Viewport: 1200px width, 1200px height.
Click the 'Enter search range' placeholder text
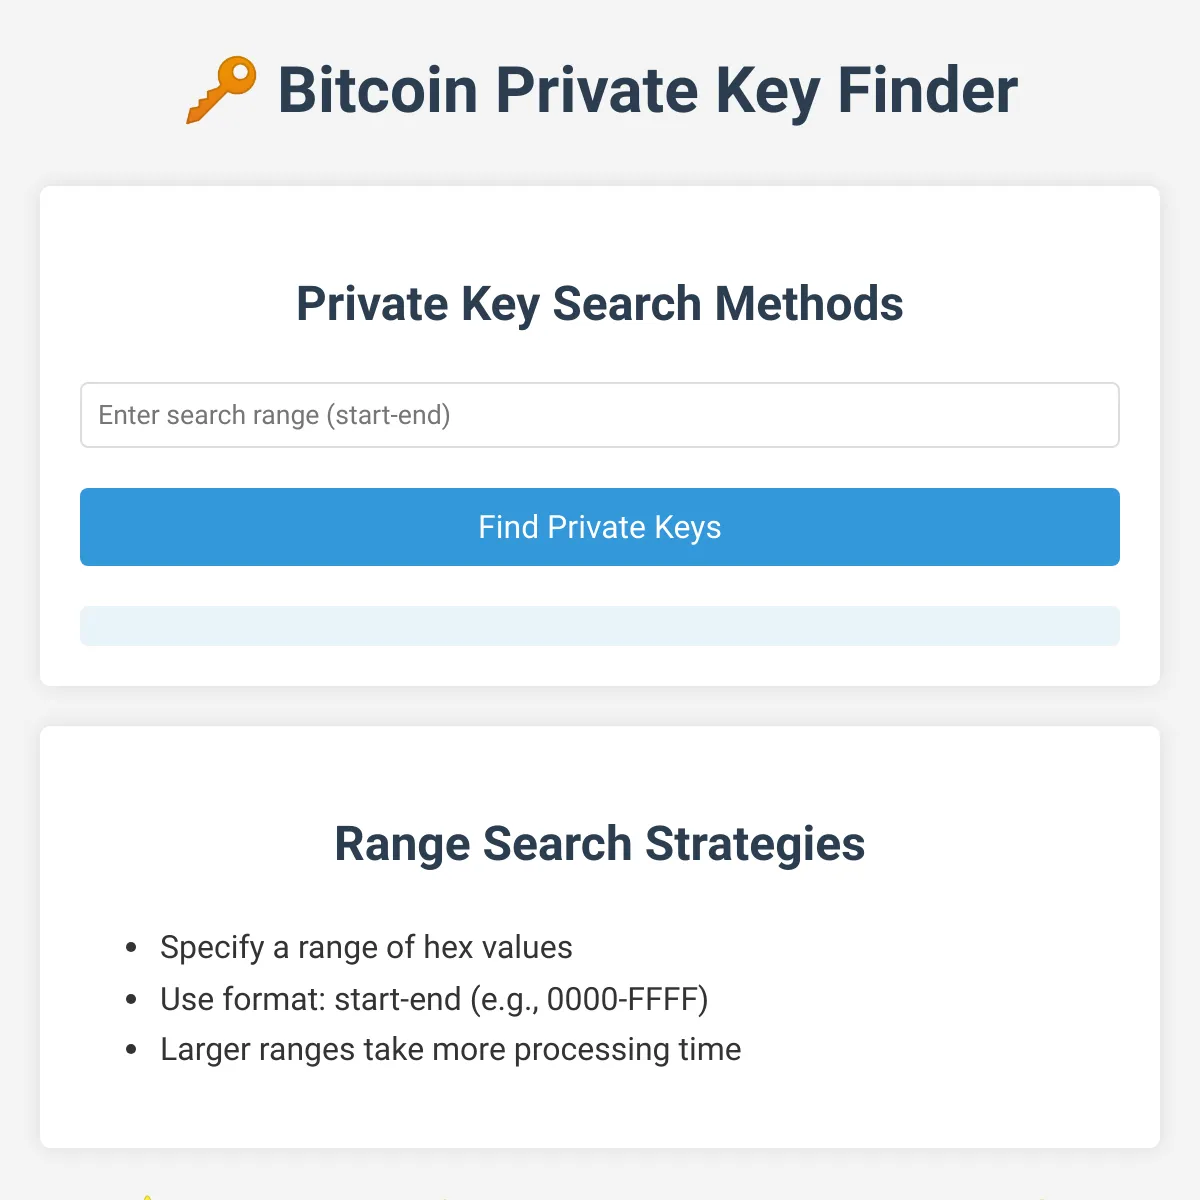(x=208, y=415)
